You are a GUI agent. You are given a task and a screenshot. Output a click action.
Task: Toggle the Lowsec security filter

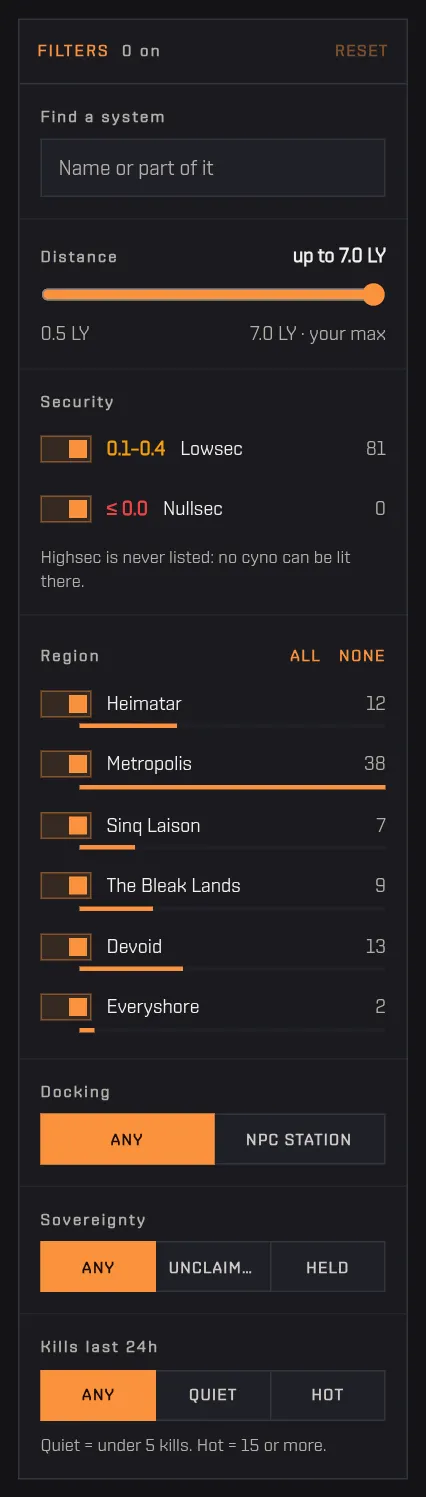click(66, 448)
